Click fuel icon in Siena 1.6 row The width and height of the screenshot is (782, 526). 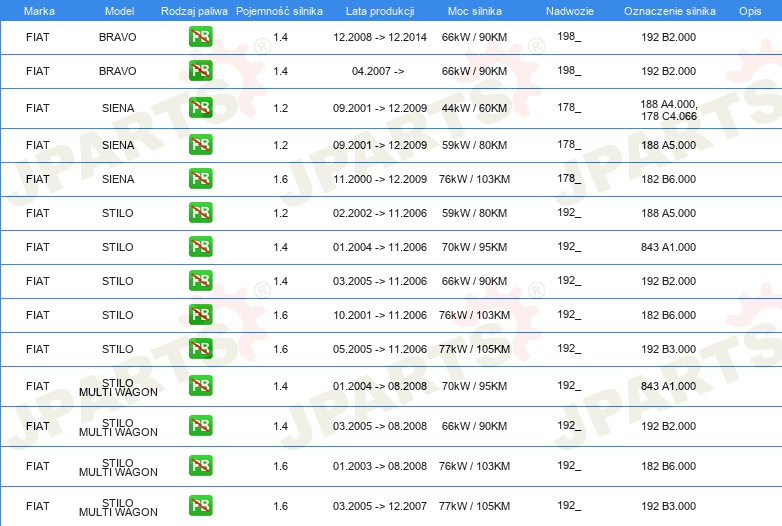tap(200, 178)
